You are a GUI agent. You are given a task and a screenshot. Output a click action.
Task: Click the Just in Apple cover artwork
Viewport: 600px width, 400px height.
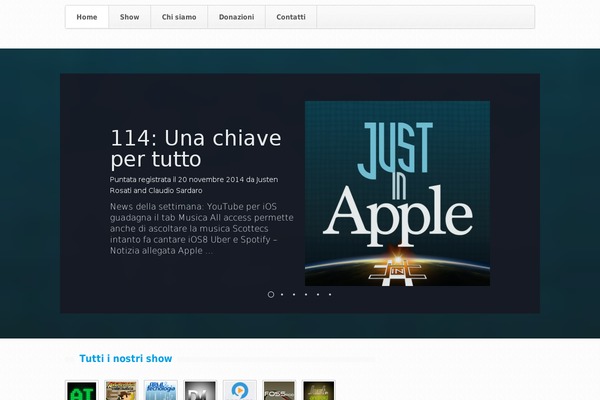coord(397,193)
